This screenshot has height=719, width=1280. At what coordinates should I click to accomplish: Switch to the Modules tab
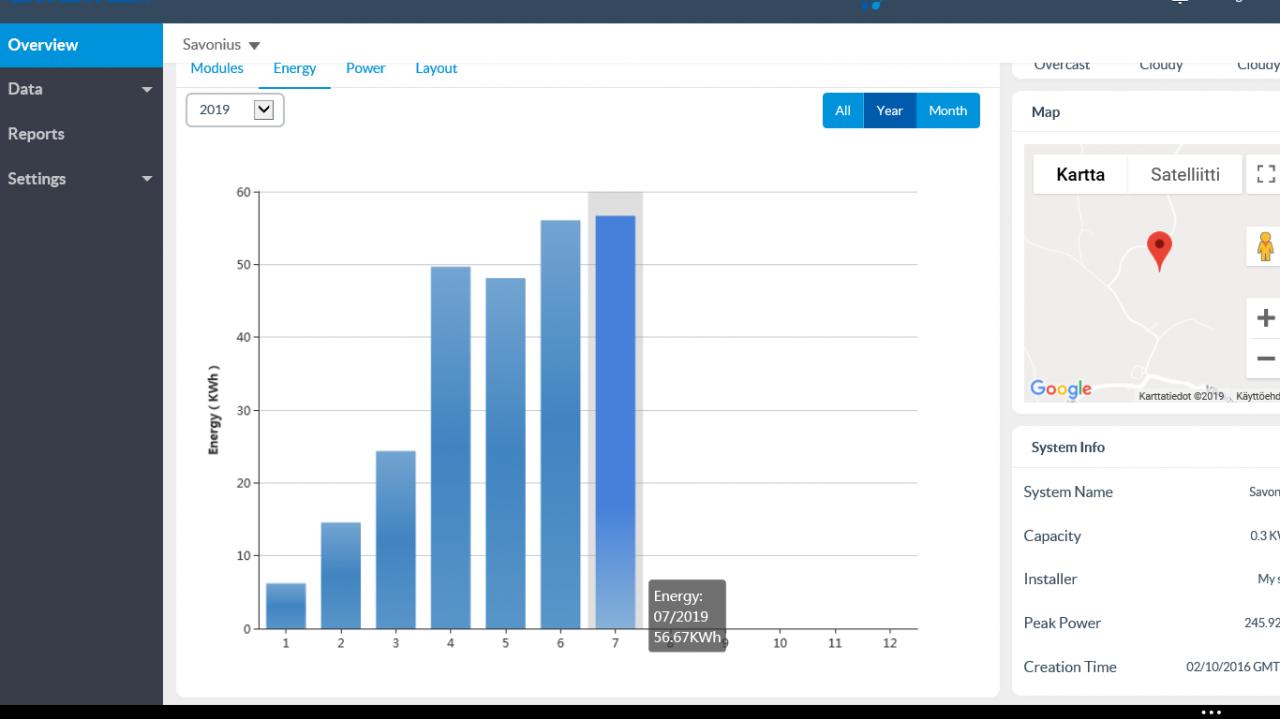coord(217,68)
